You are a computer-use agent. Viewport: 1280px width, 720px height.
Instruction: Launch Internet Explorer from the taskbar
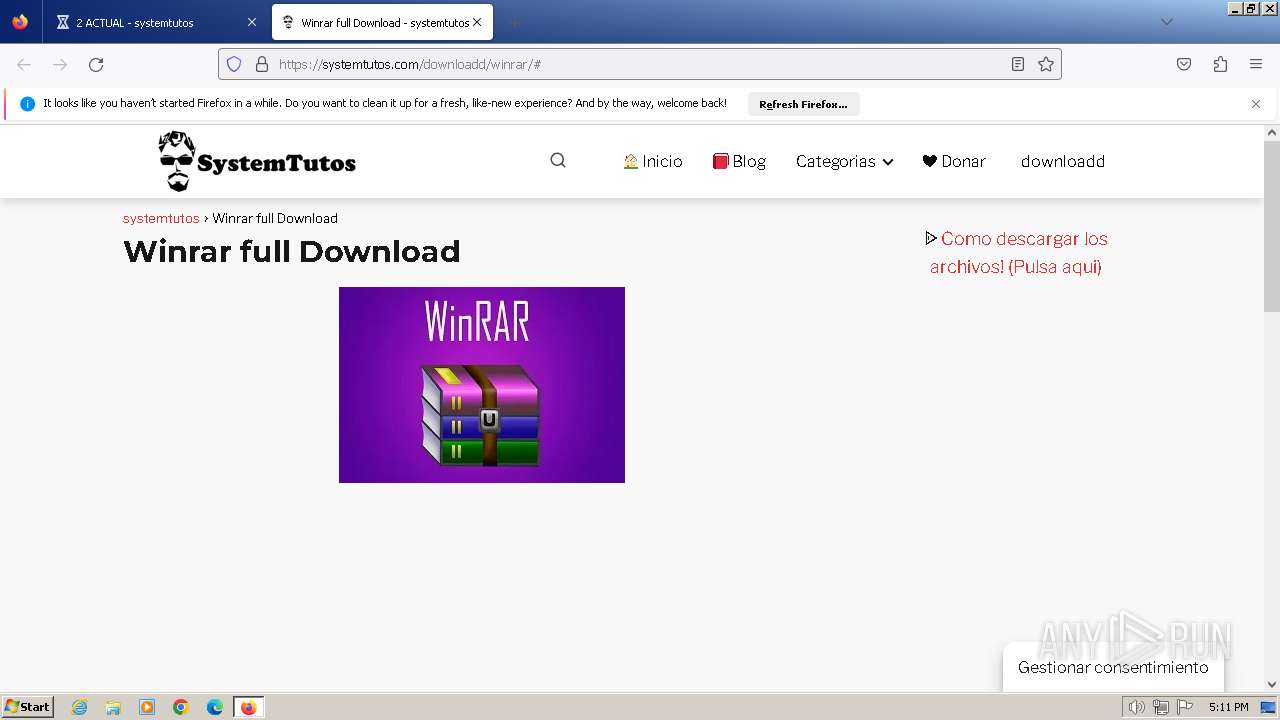click(79, 707)
